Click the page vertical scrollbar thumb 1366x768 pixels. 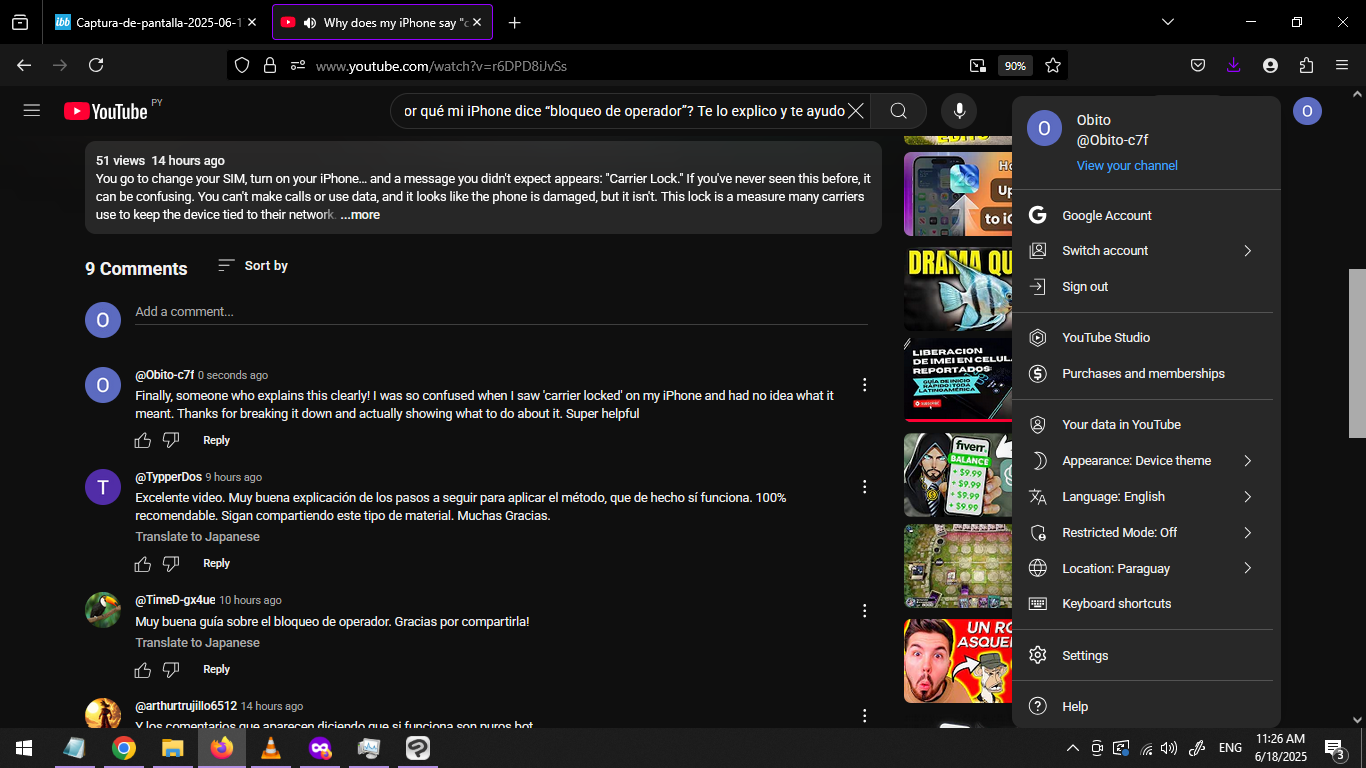click(x=1357, y=353)
